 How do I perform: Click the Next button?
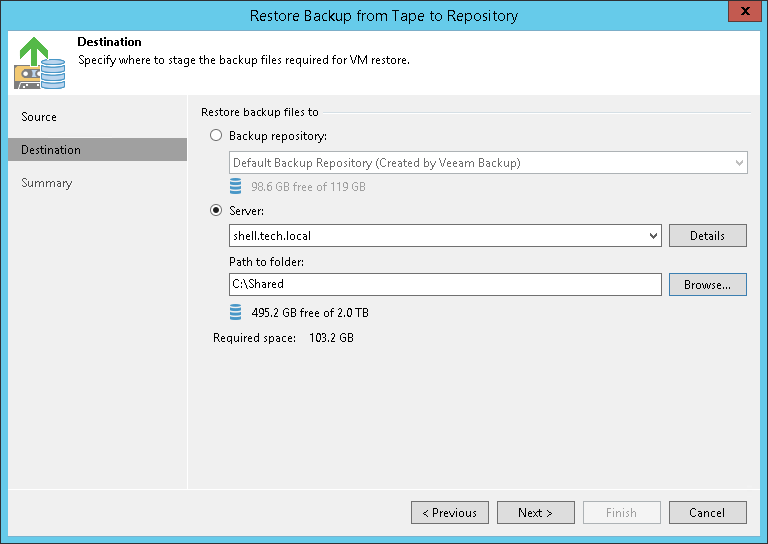pos(535,513)
